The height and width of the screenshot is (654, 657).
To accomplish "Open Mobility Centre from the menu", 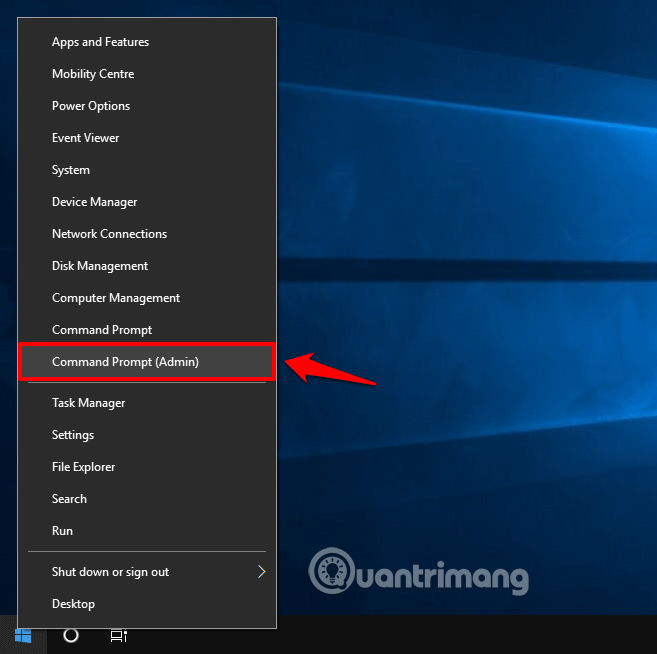I will (147, 74).
